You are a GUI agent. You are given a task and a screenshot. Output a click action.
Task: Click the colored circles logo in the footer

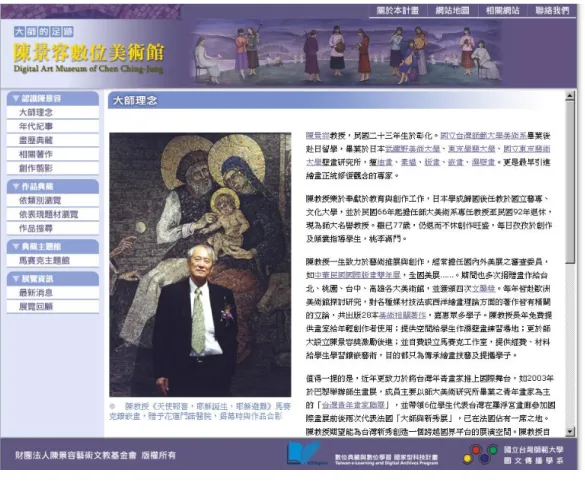(481, 454)
